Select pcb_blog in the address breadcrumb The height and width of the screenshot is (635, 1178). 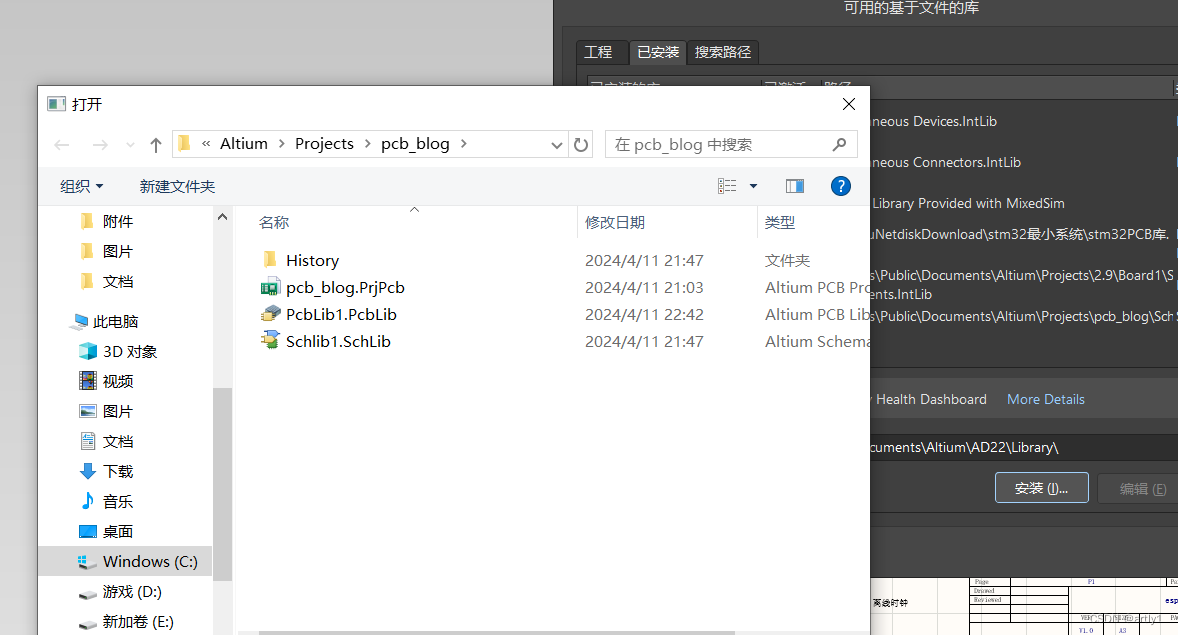415,144
